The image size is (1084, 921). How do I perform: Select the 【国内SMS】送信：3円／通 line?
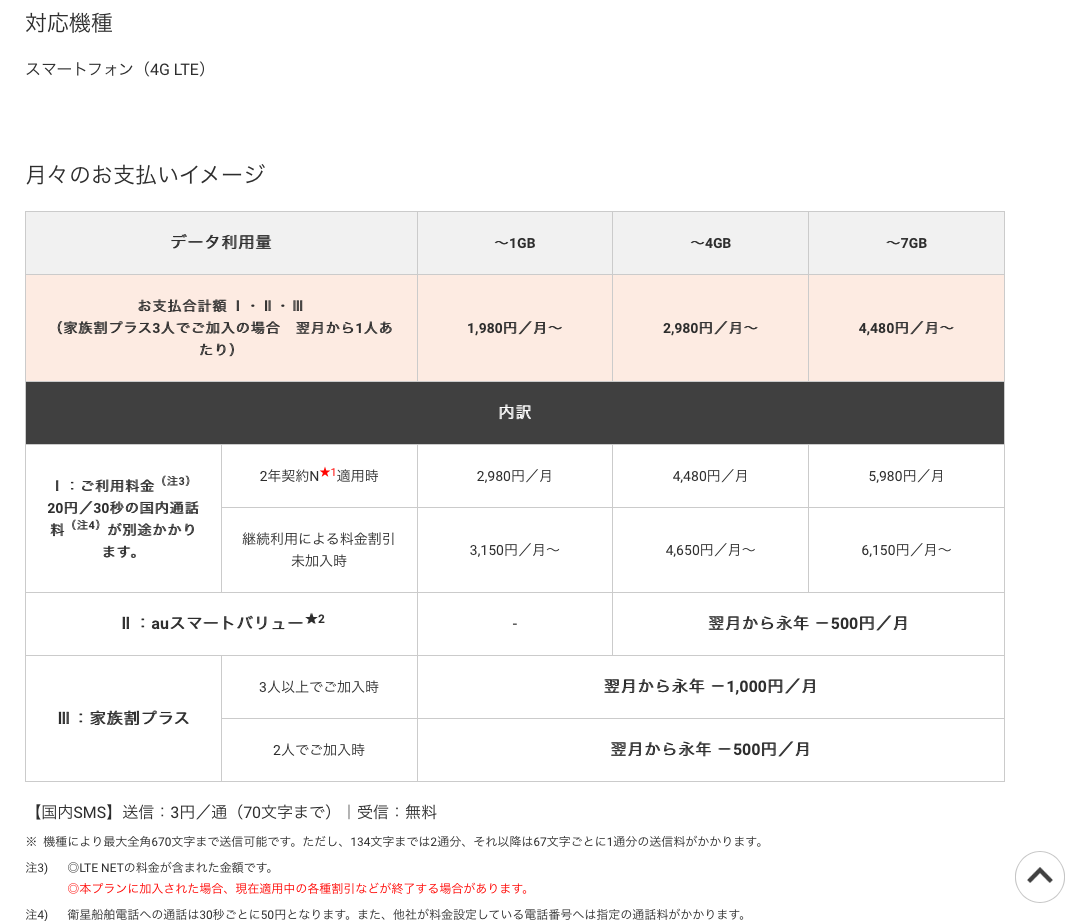[x=233, y=812]
